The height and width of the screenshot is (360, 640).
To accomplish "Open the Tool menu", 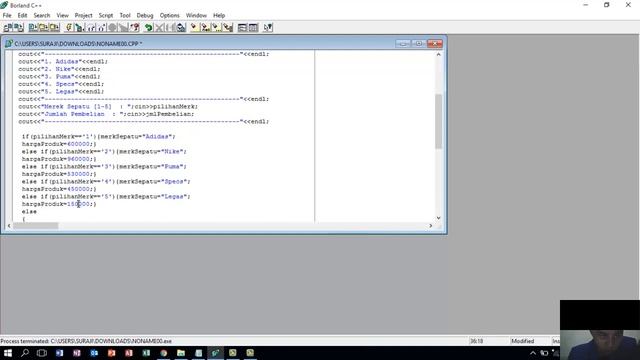I will coord(125,16).
